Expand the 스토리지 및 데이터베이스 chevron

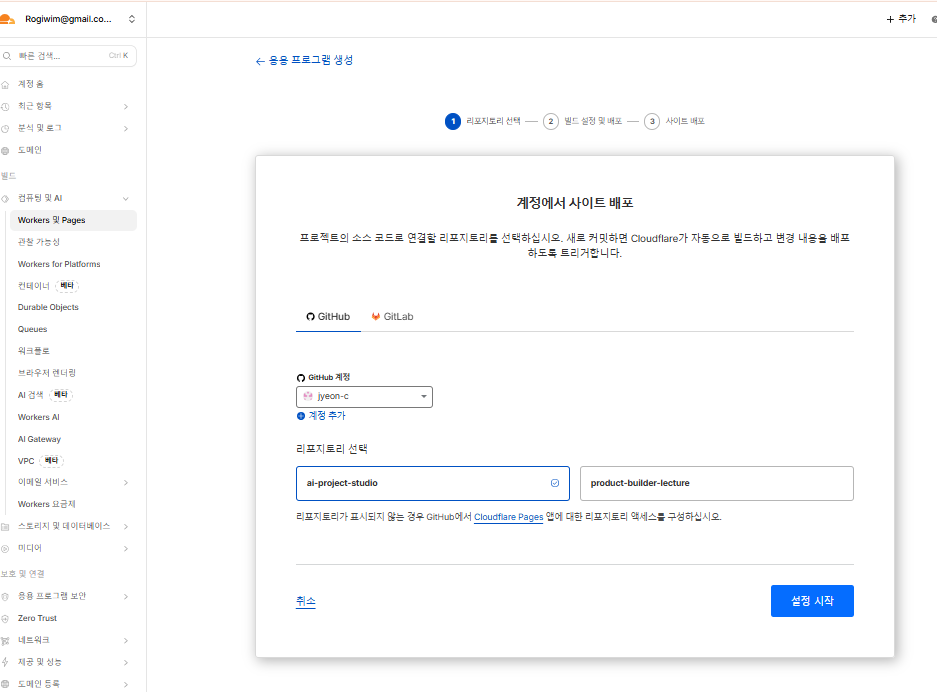125,526
